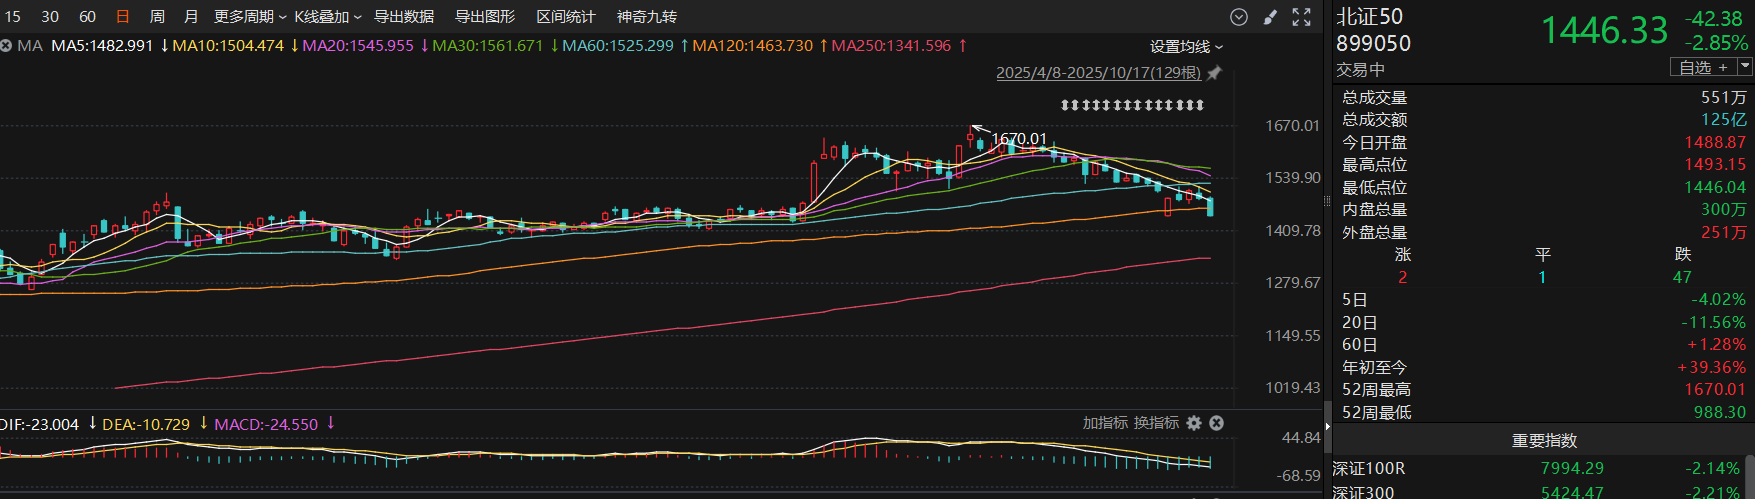Select the 重要指数 section header
This screenshot has width=1755, height=499.
(1544, 441)
